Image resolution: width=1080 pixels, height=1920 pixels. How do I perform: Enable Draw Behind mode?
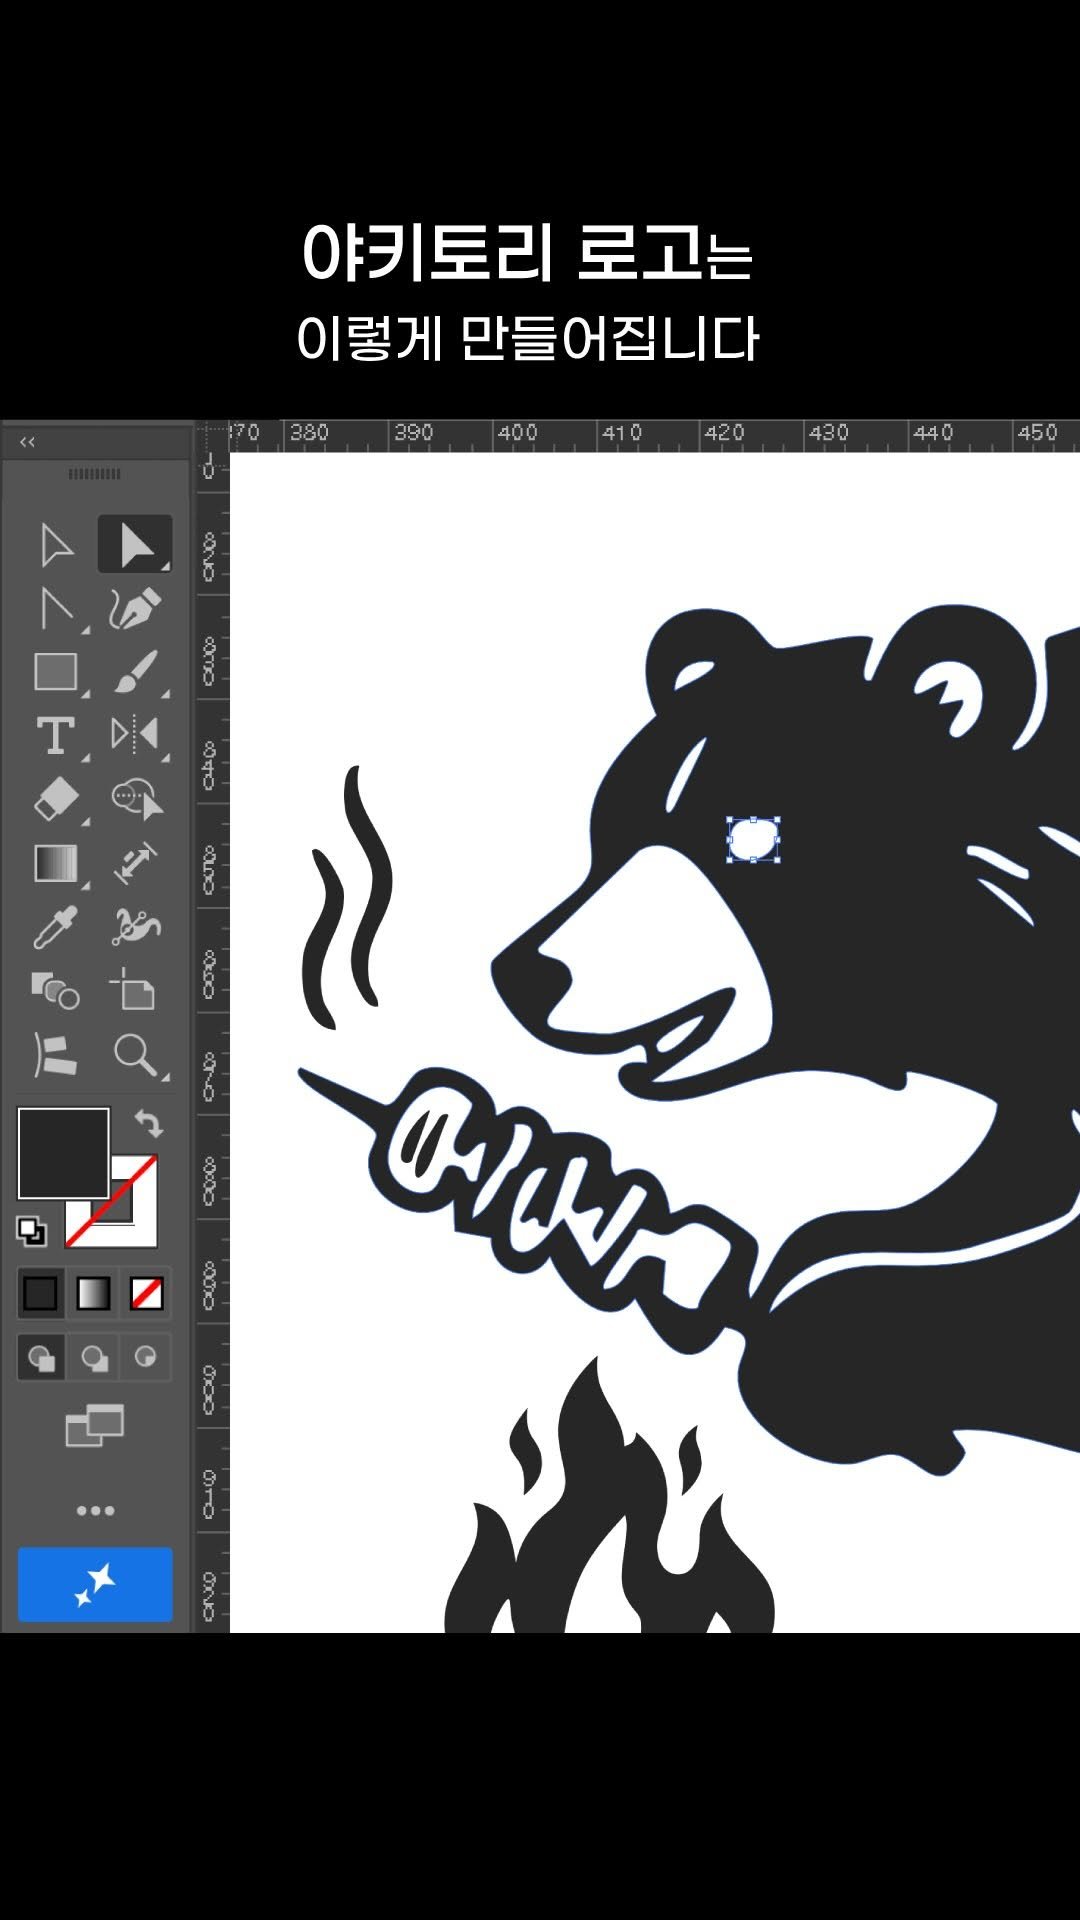click(x=94, y=1358)
